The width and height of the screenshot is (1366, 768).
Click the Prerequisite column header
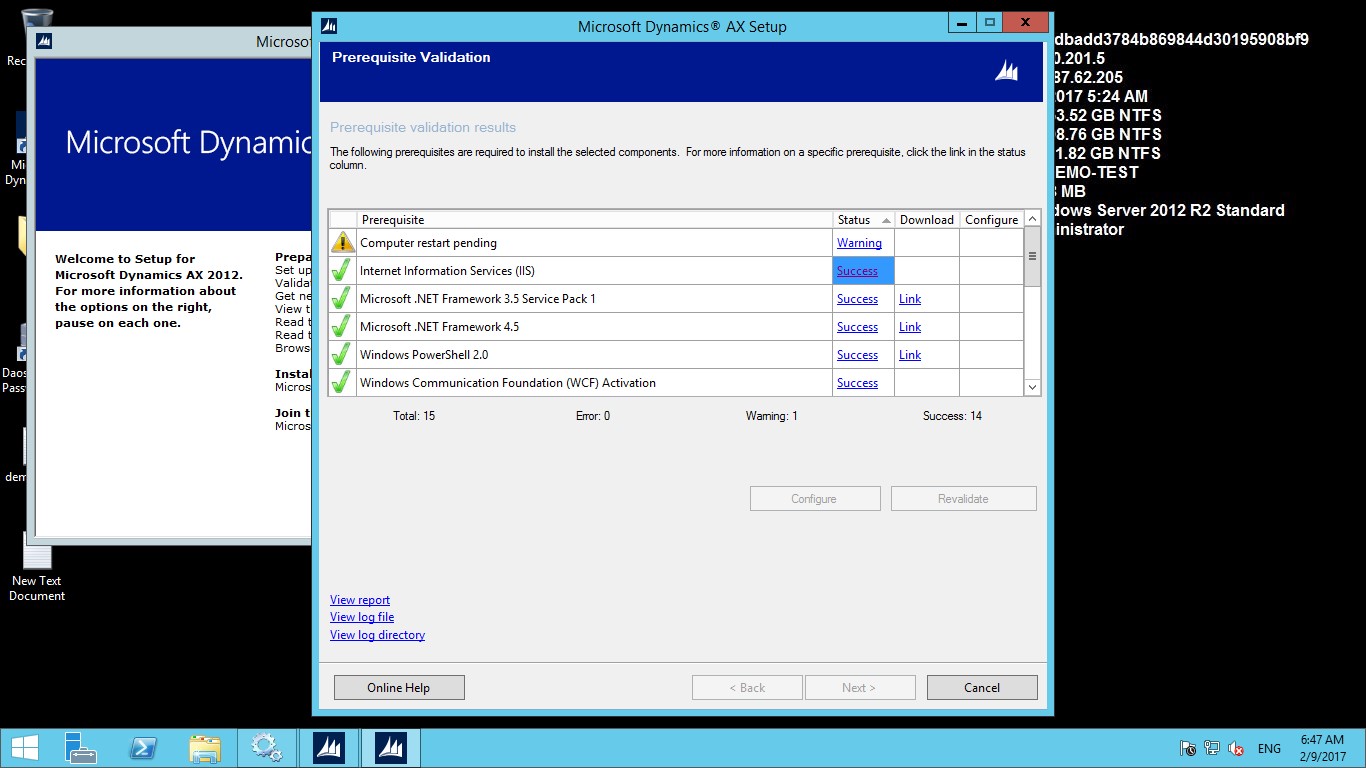point(594,219)
